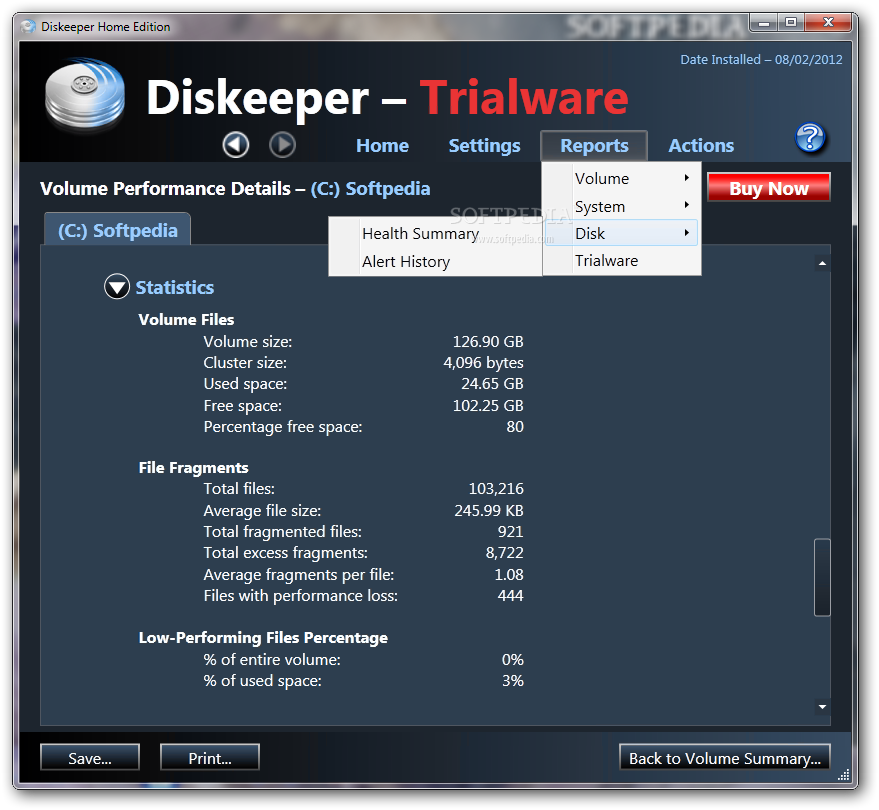The image size is (879, 810).
Task: Click the Diskeeper disk logo icon
Action: [x=85, y=94]
